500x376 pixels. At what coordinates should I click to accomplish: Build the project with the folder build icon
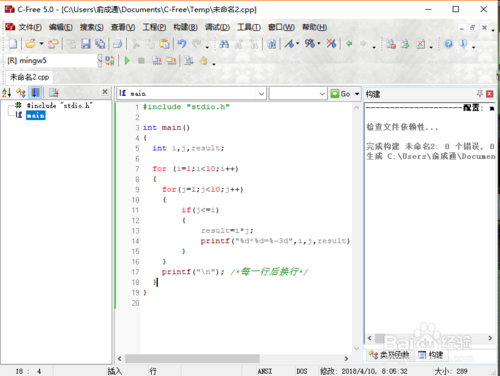tap(171, 61)
